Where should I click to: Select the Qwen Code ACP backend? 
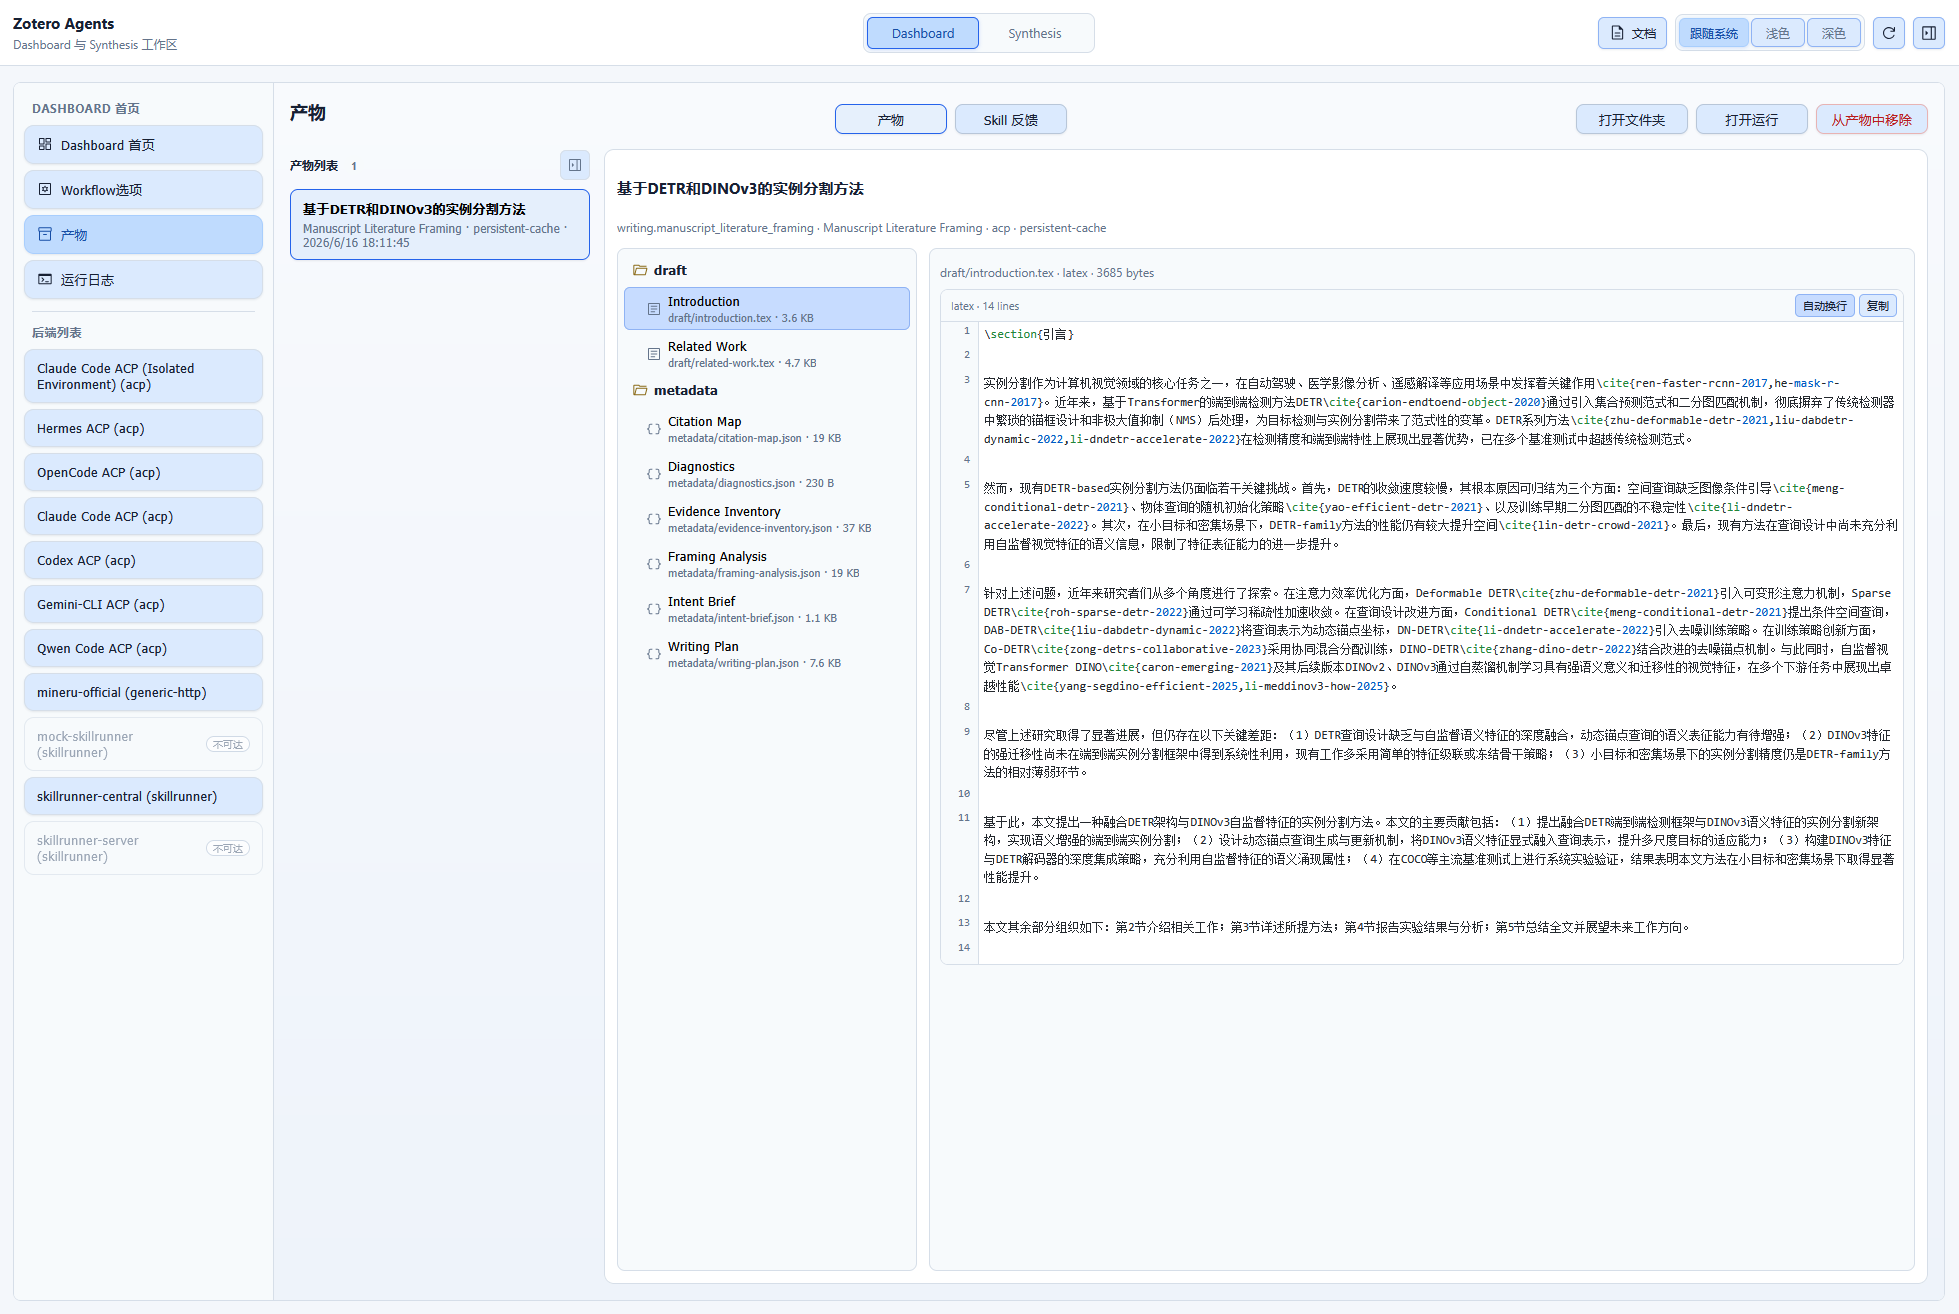click(x=143, y=648)
